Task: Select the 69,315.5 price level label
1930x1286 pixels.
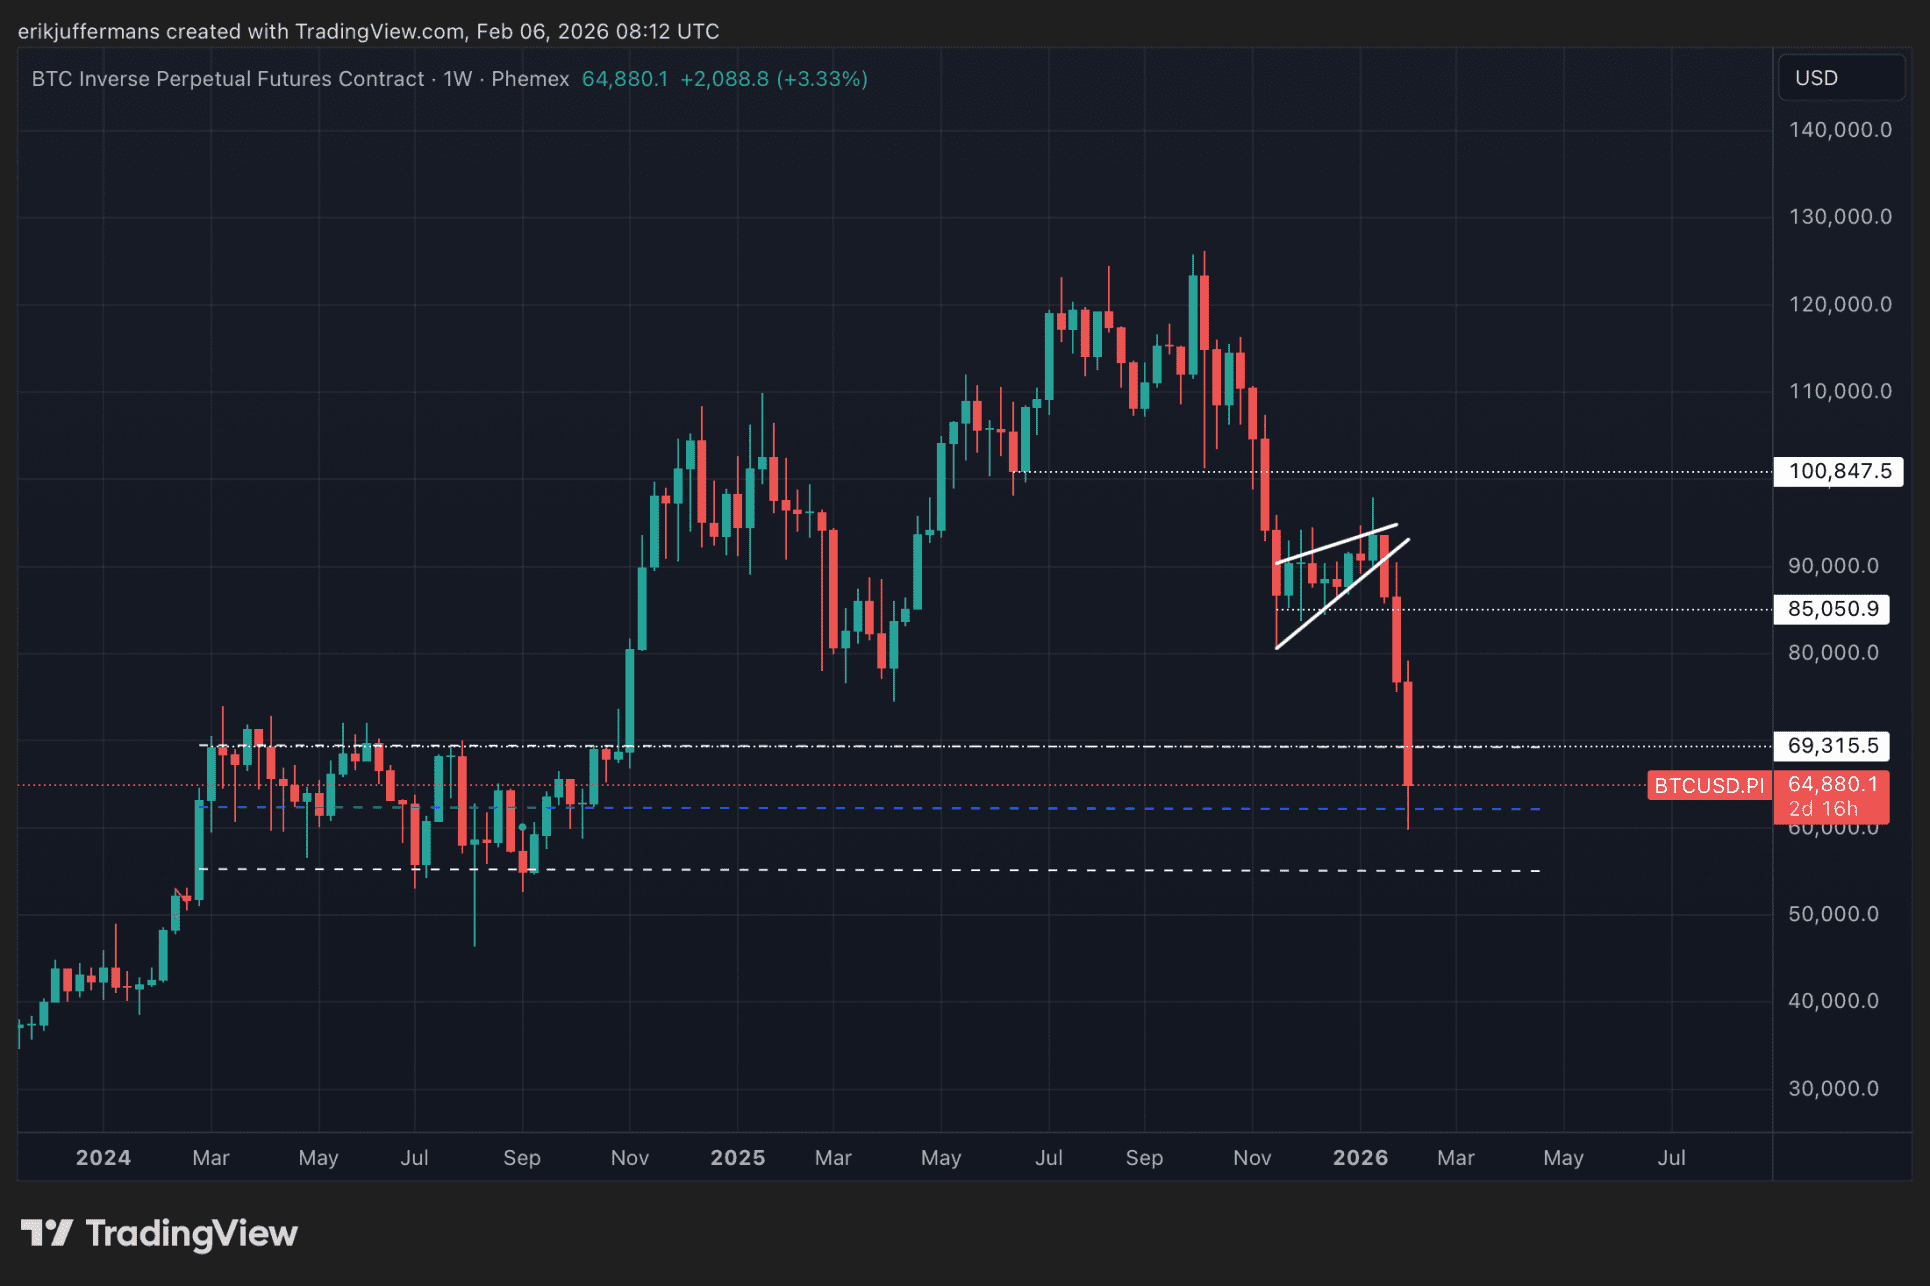Action: pyautogui.click(x=1832, y=746)
